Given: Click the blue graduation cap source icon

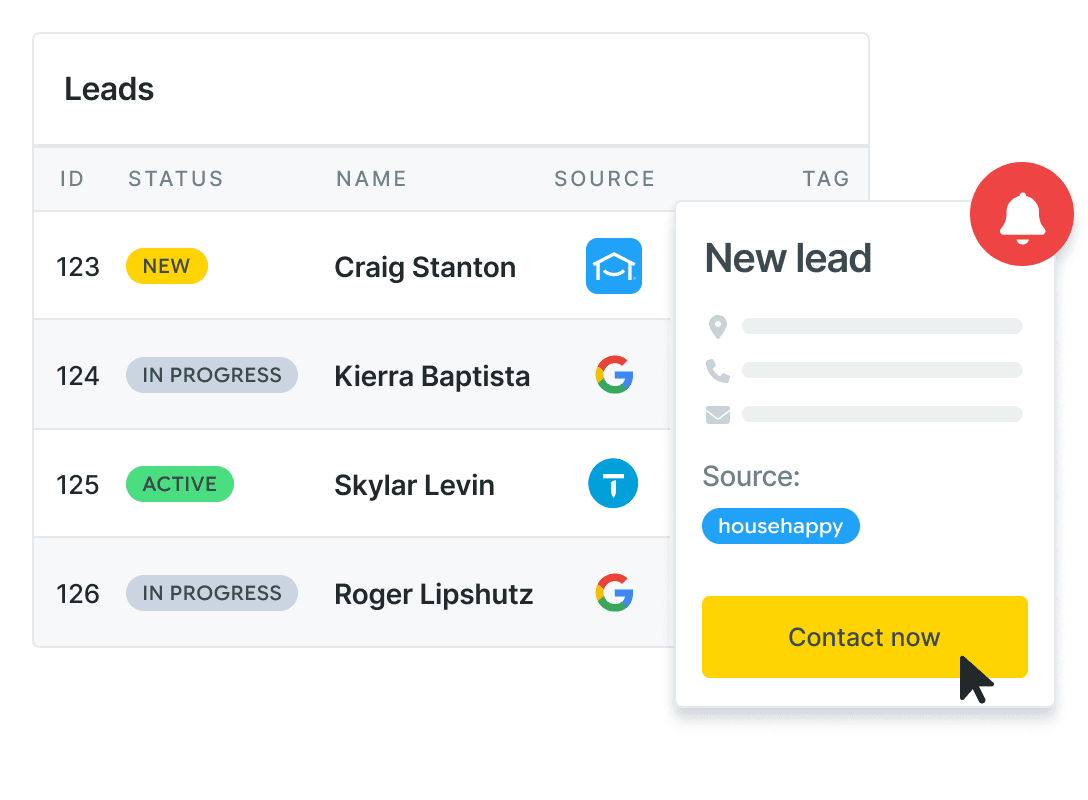Looking at the screenshot, I should [613, 266].
